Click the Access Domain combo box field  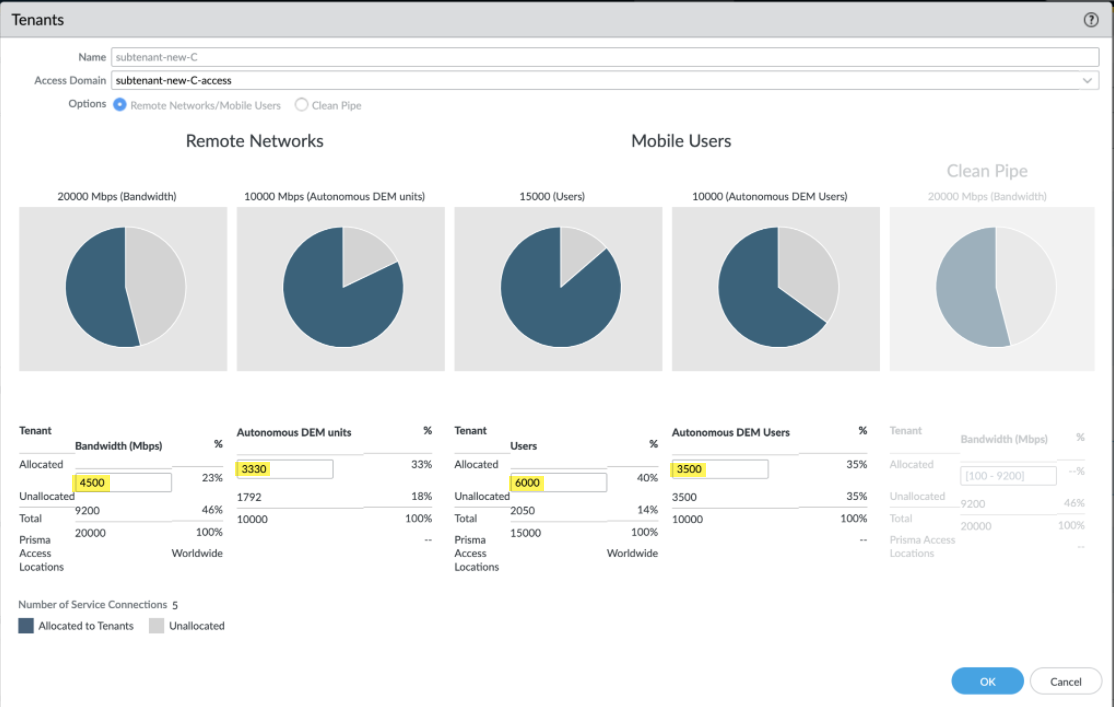[605, 80]
